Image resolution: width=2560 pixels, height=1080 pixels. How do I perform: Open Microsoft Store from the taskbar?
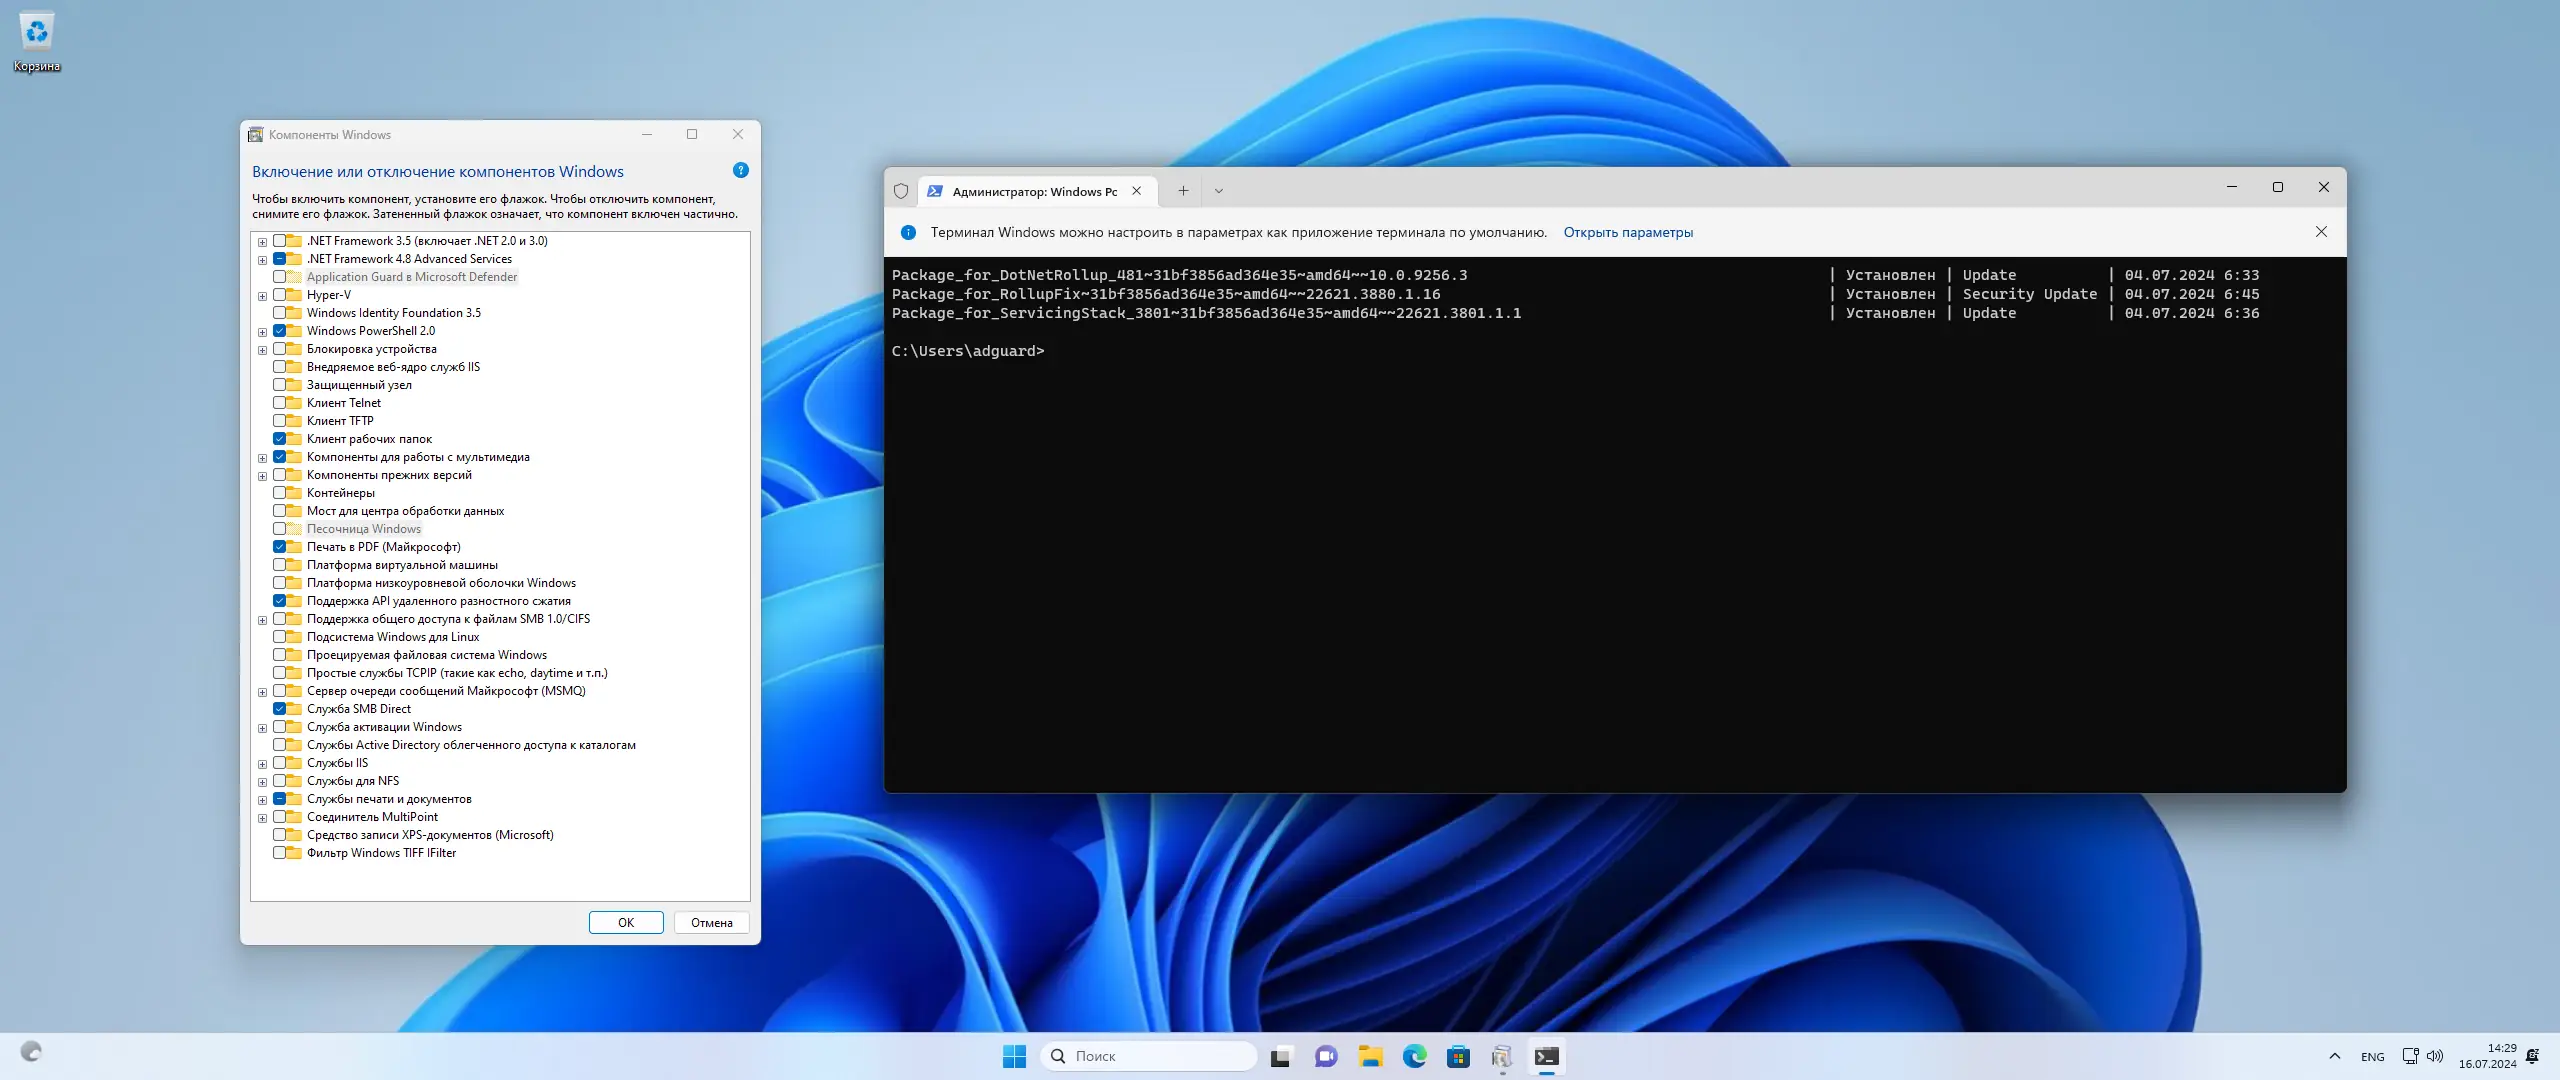coord(1458,1056)
